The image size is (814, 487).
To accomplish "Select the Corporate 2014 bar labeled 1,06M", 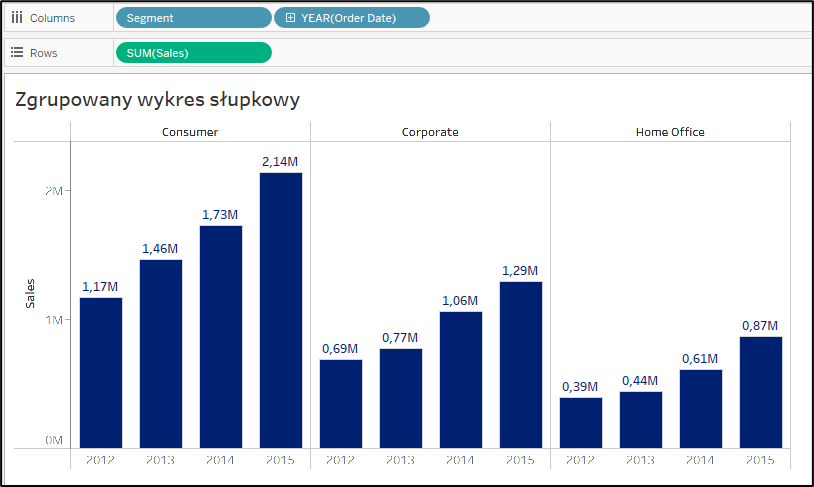I will [x=460, y=380].
